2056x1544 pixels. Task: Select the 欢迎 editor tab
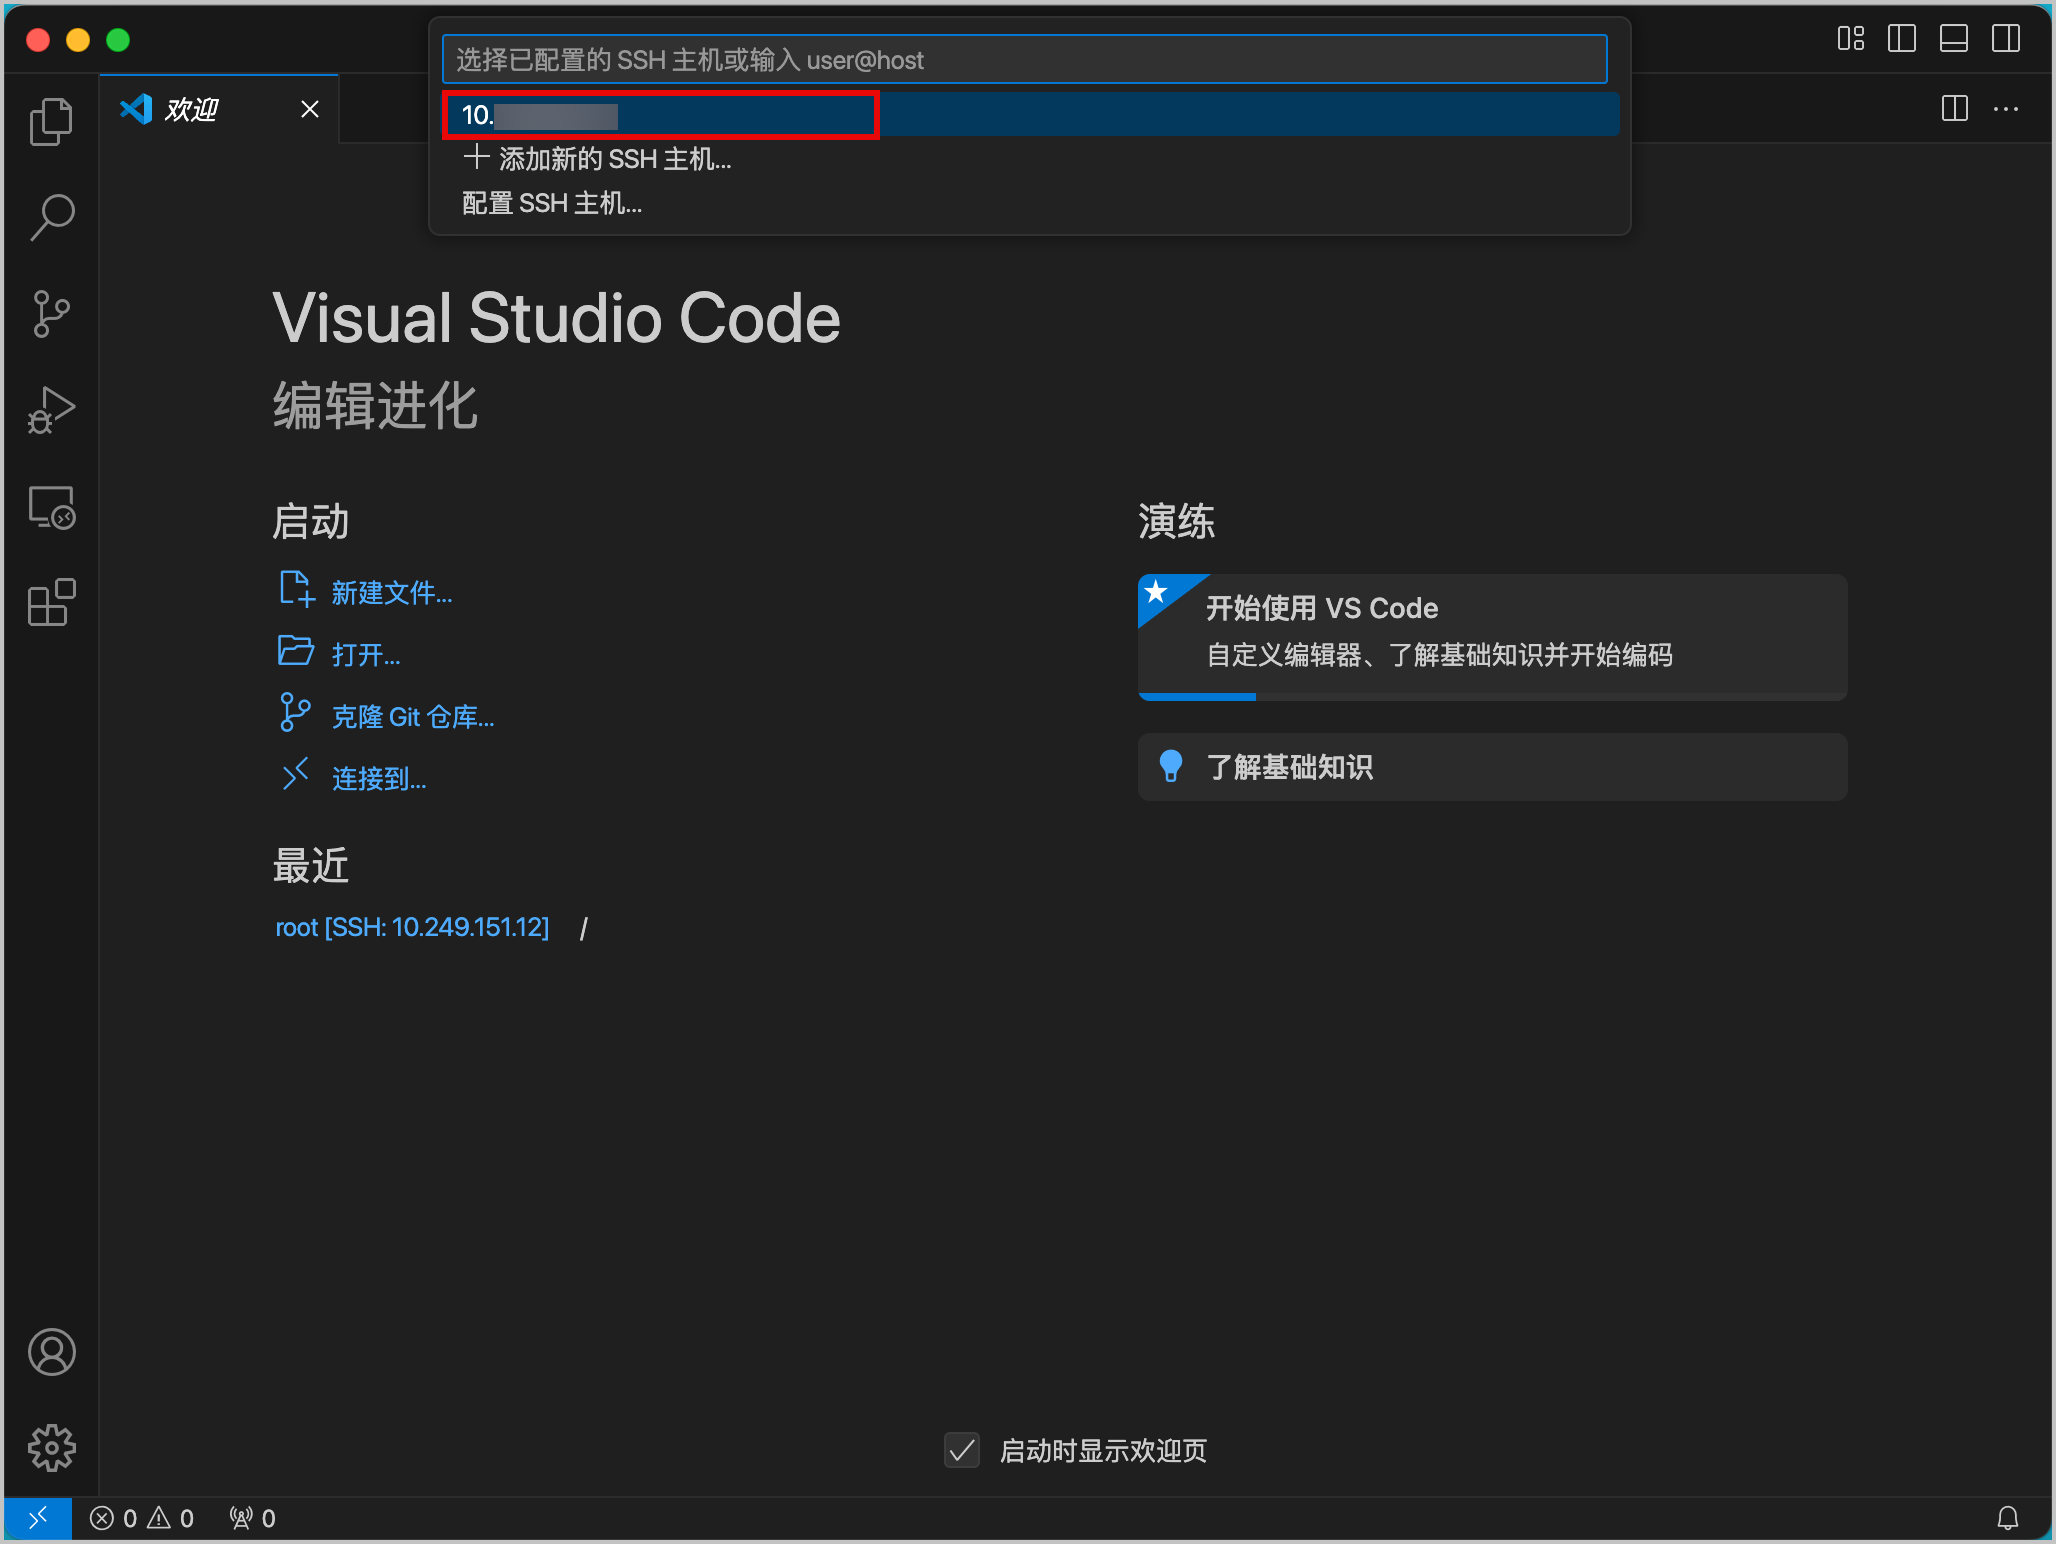[x=219, y=109]
